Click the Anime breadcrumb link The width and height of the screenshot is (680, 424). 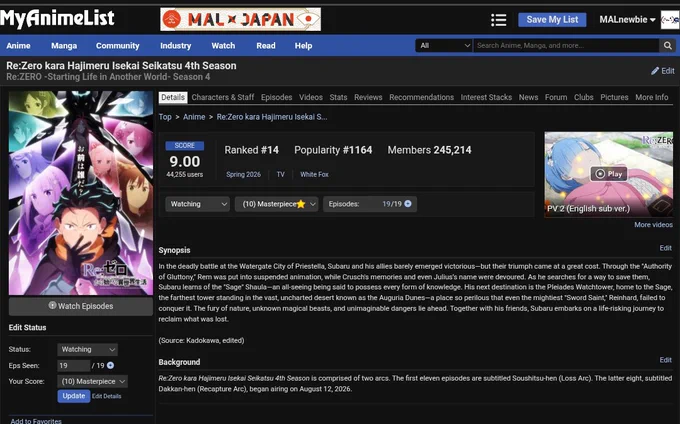[x=194, y=117]
